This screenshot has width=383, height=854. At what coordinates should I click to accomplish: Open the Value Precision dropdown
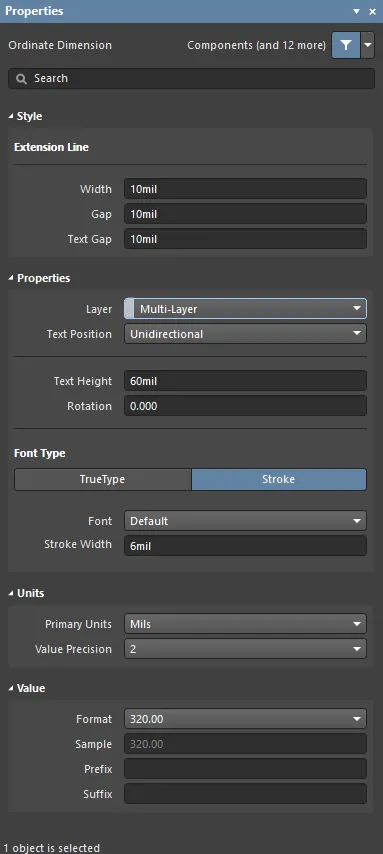pyautogui.click(x=245, y=649)
